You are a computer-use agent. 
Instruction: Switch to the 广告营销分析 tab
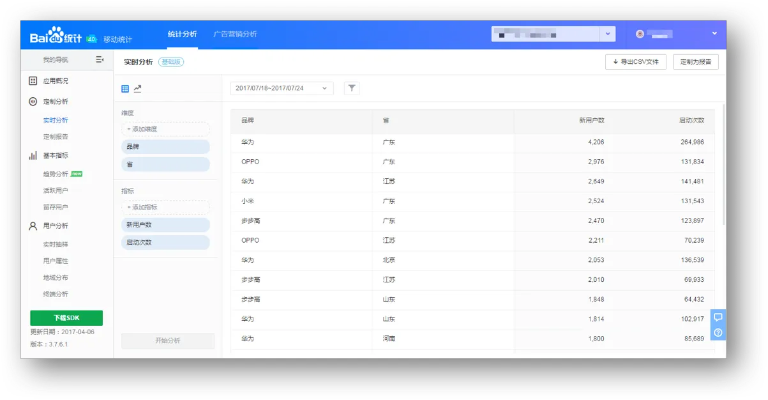[x=235, y=34]
